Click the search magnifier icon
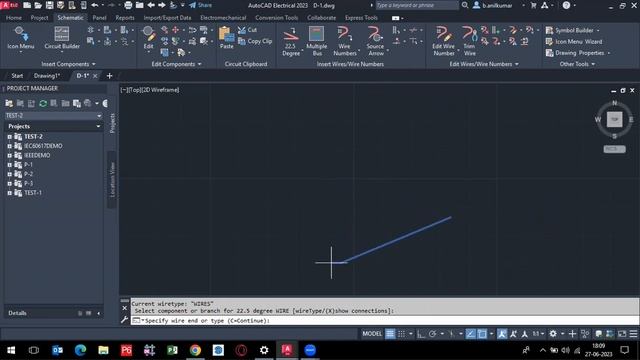 [x=464, y=5]
